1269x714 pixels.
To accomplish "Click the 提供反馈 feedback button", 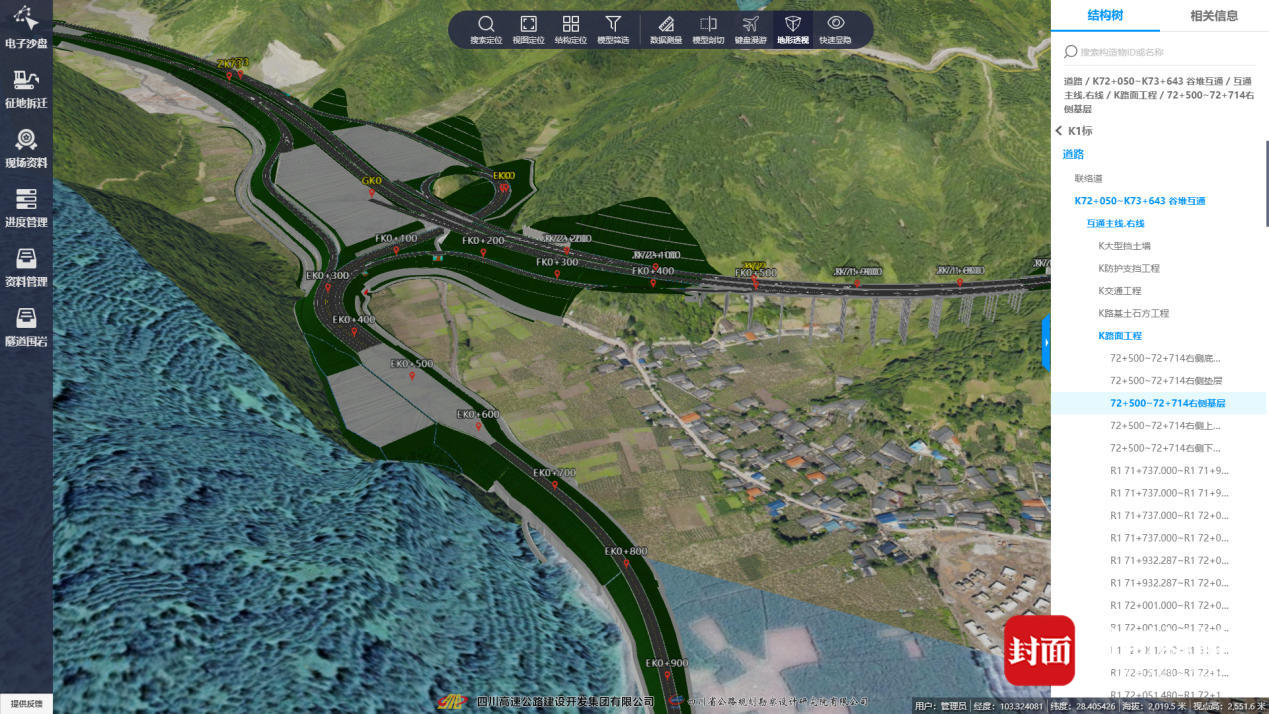I will [26, 704].
